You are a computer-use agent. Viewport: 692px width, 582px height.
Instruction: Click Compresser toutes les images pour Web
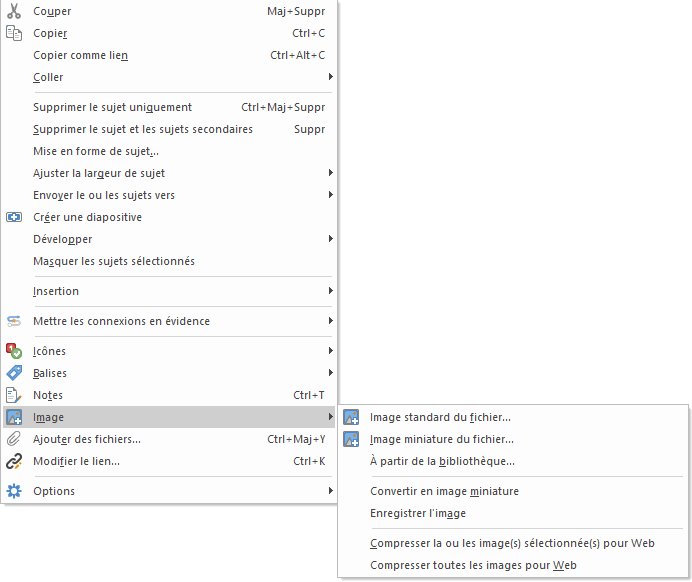[x=473, y=565]
